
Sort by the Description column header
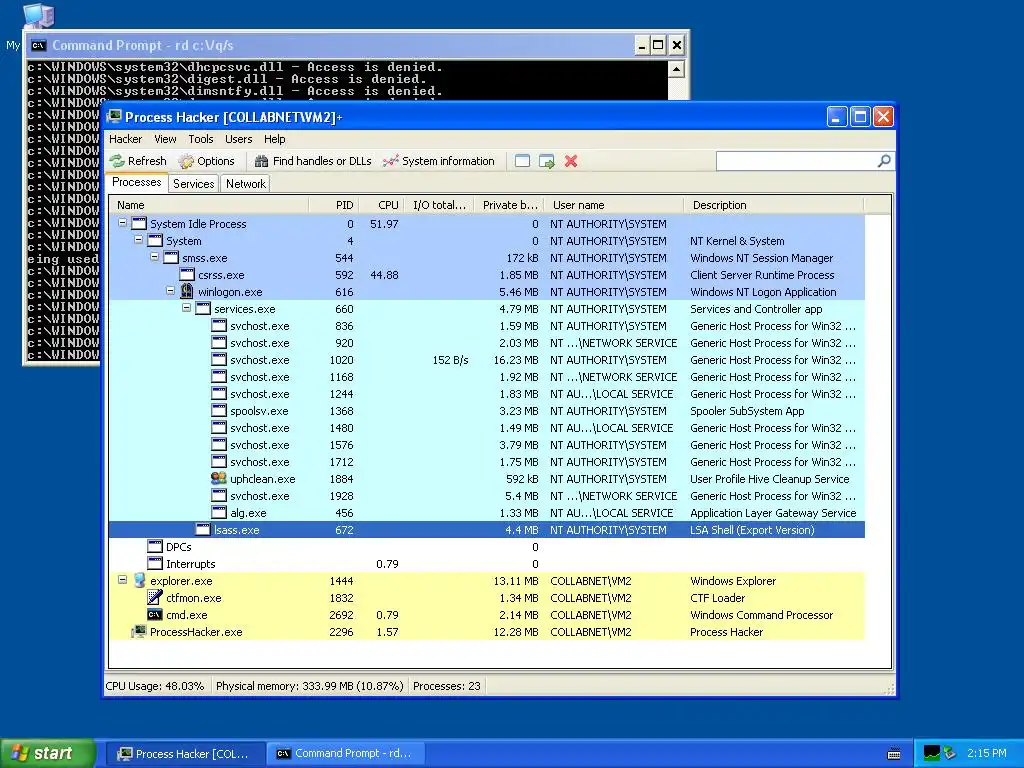point(774,205)
